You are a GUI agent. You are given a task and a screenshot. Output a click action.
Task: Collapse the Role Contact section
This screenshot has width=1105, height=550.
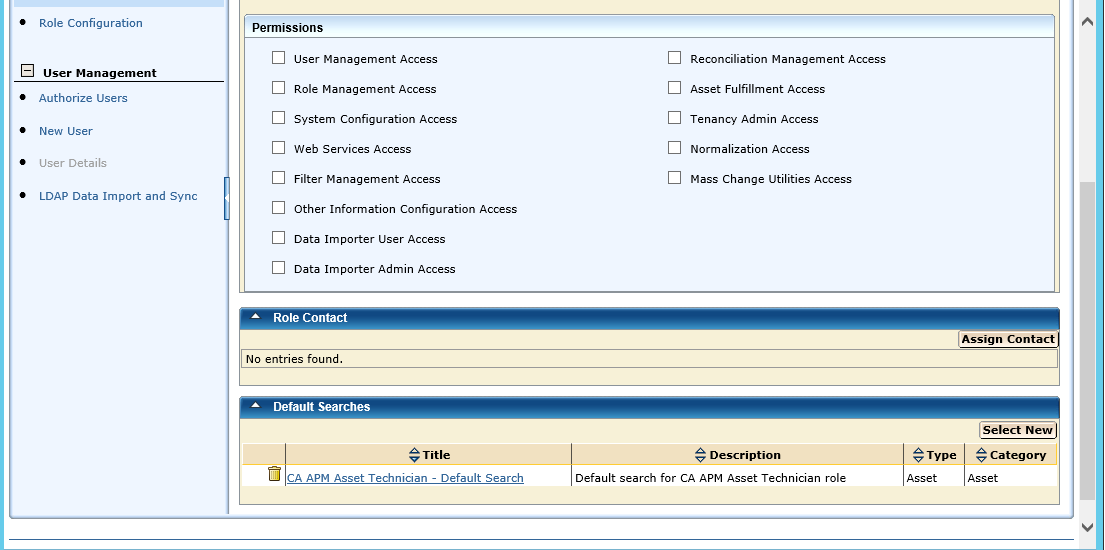click(x=256, y=317)
